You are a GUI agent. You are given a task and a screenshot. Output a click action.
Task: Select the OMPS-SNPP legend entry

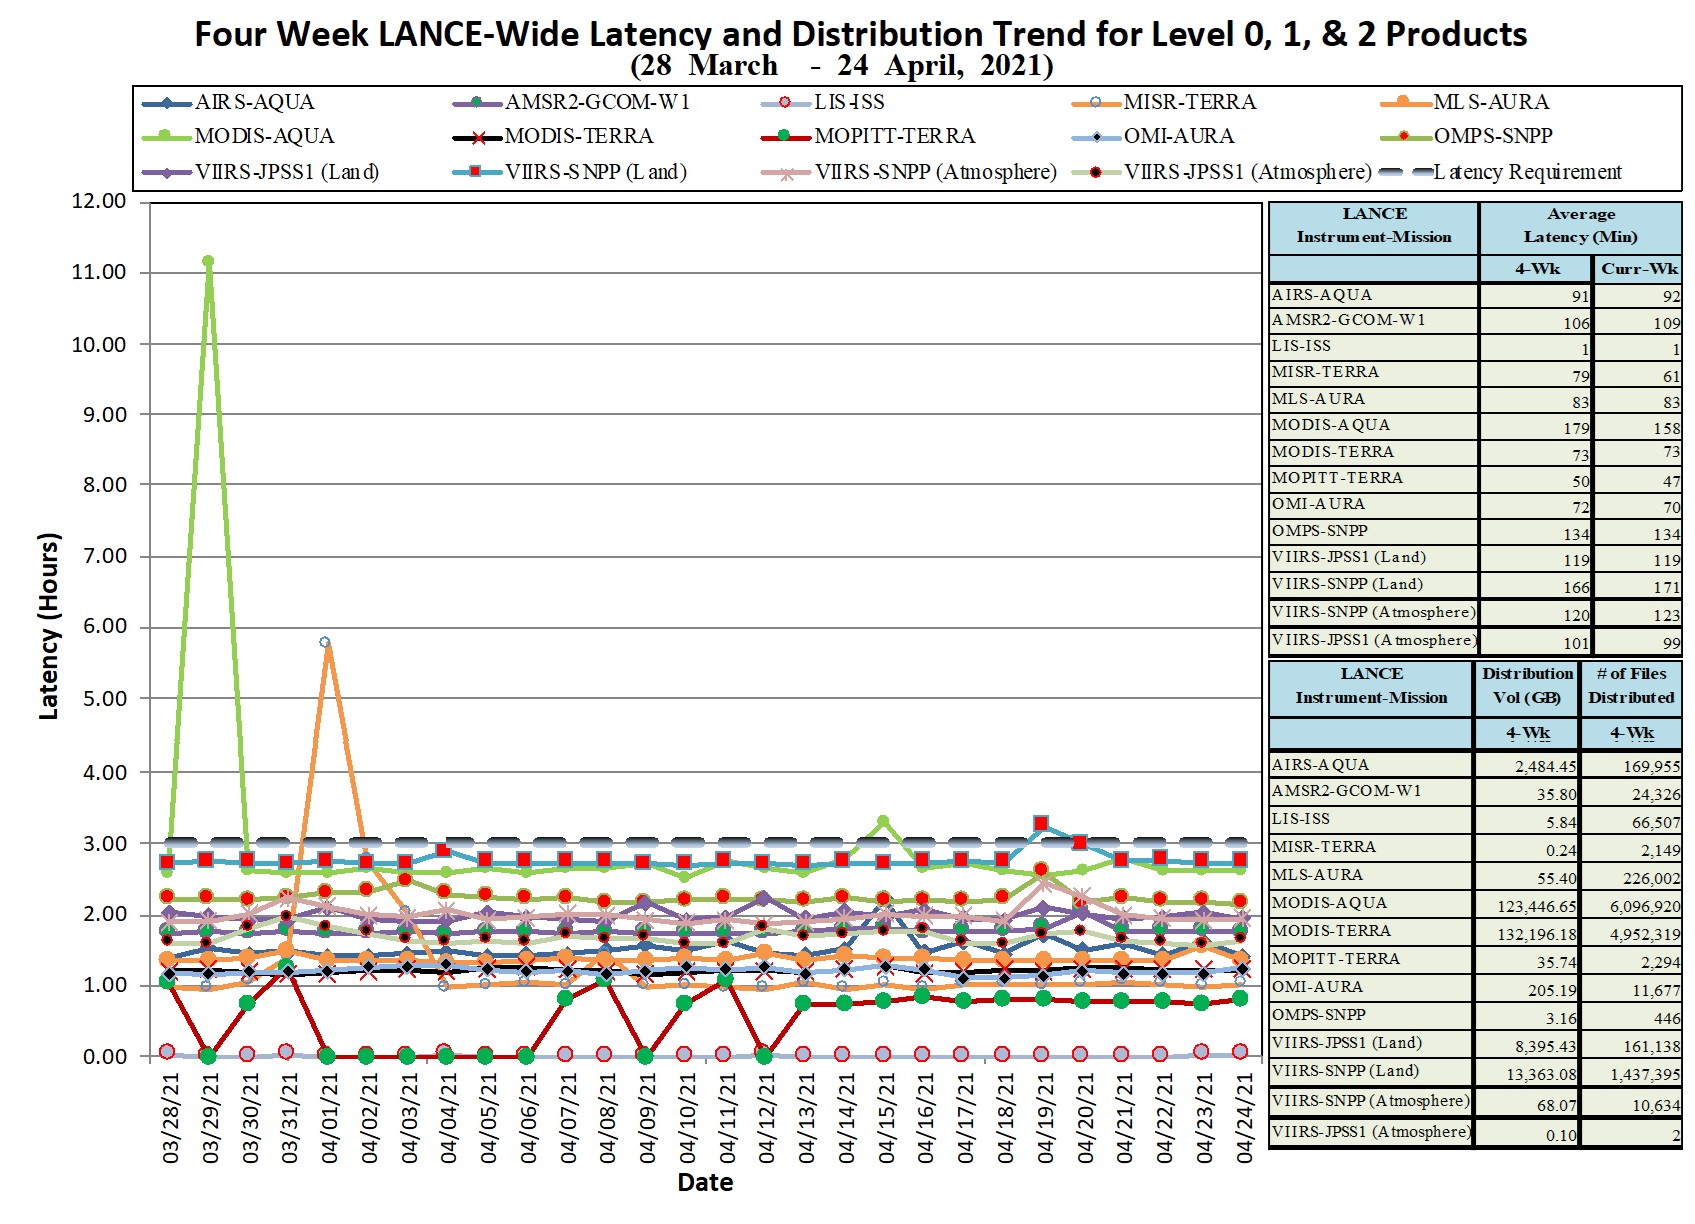1467,137
